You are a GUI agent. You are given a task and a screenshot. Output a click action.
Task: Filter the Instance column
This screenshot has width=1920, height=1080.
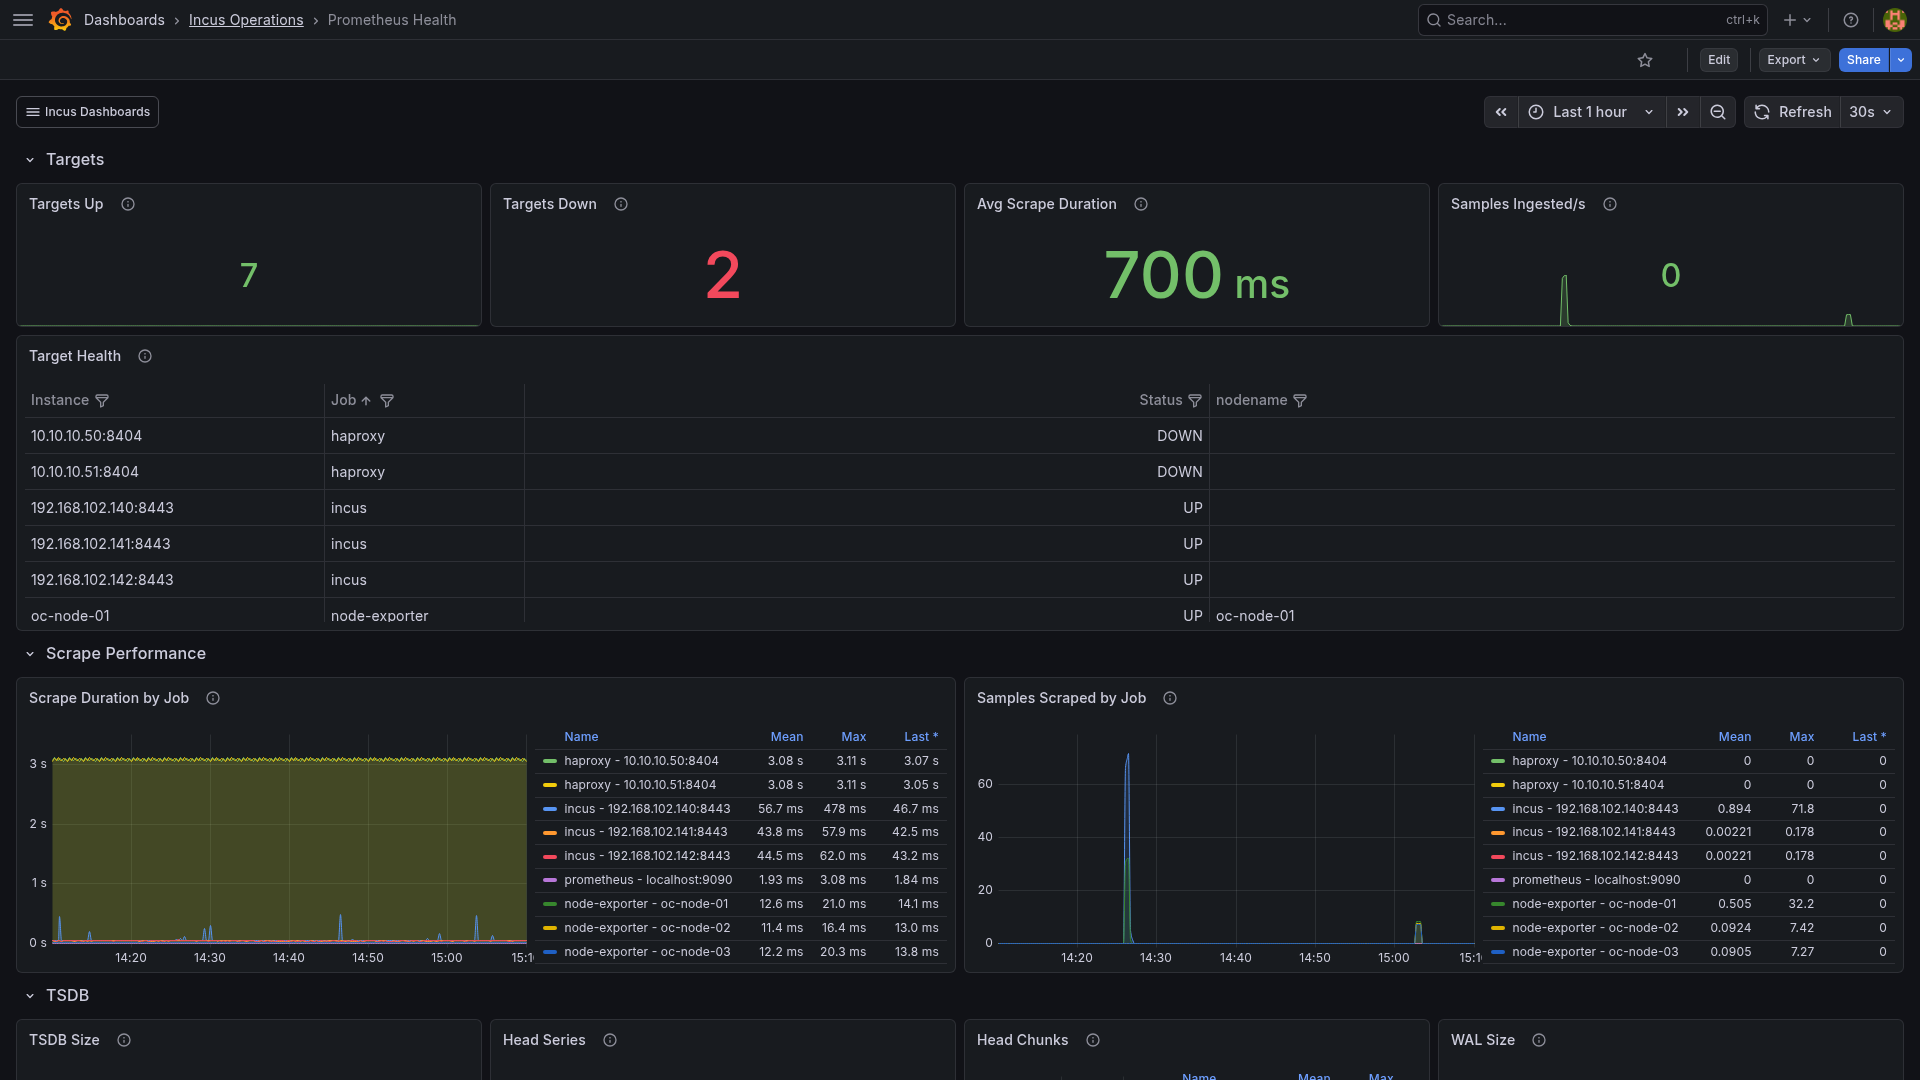(102, 401)
